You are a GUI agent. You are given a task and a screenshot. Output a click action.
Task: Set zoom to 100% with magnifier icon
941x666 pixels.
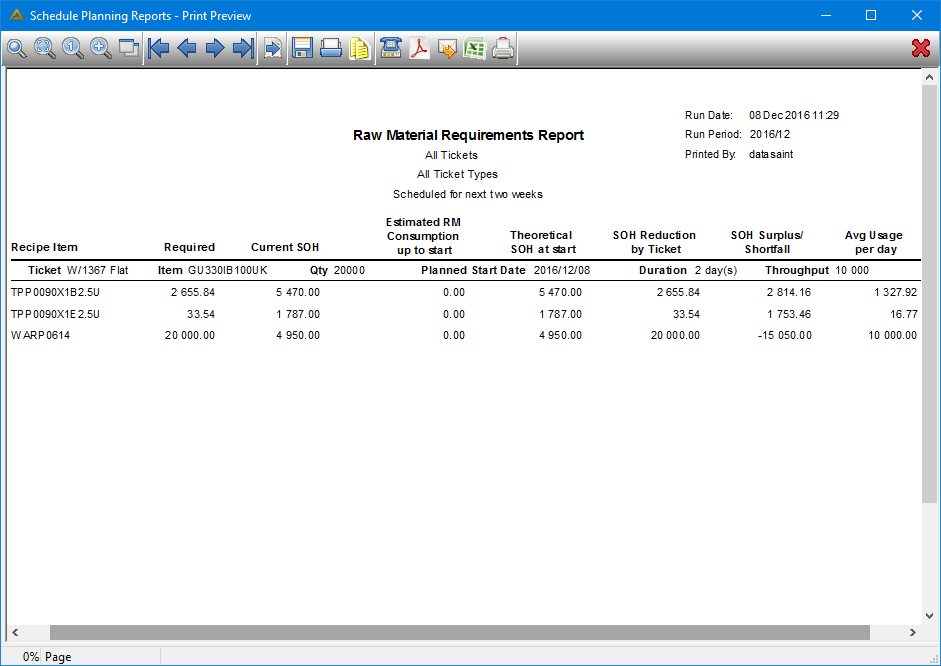73,48
